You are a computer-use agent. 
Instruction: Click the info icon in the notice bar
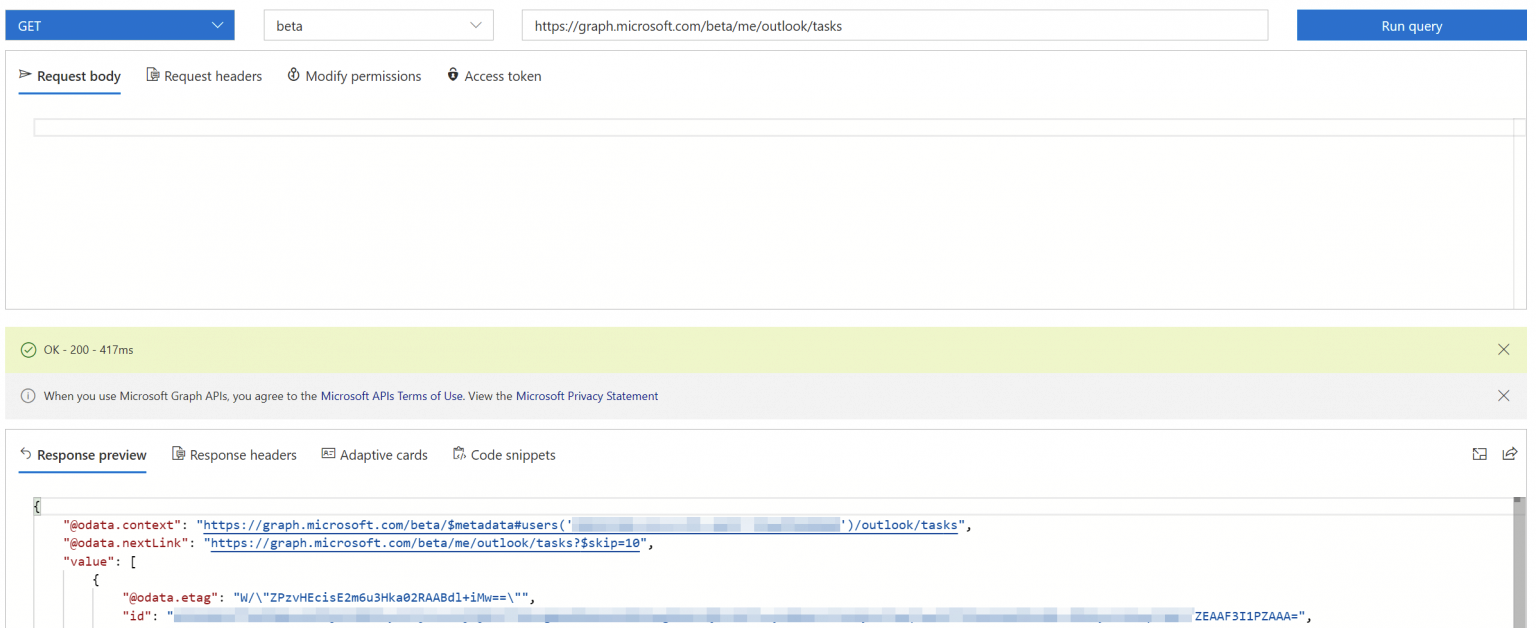coord(28,396)
